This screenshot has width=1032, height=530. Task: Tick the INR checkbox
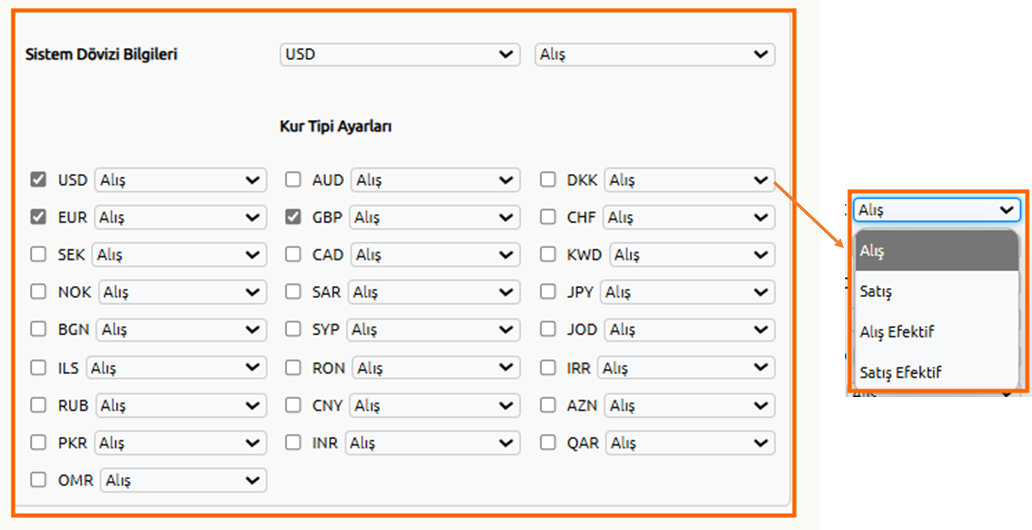(293, 442)
